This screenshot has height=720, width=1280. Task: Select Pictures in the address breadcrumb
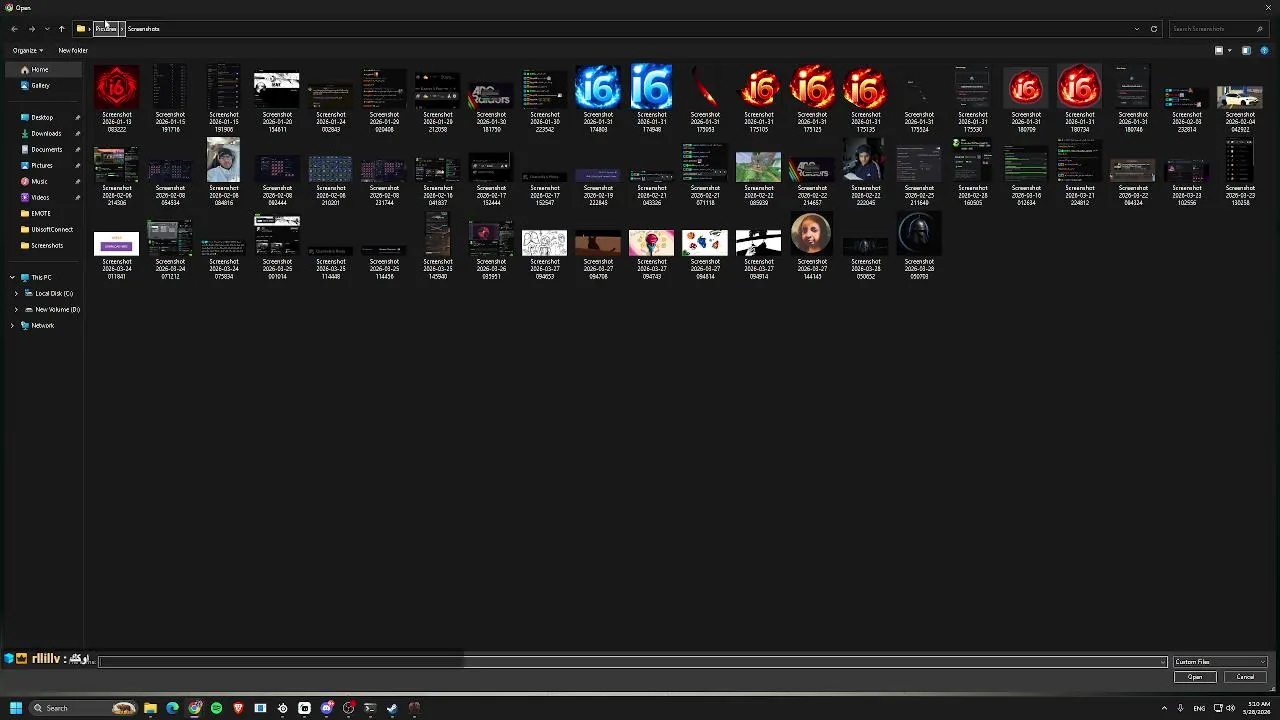pos(106,29)
